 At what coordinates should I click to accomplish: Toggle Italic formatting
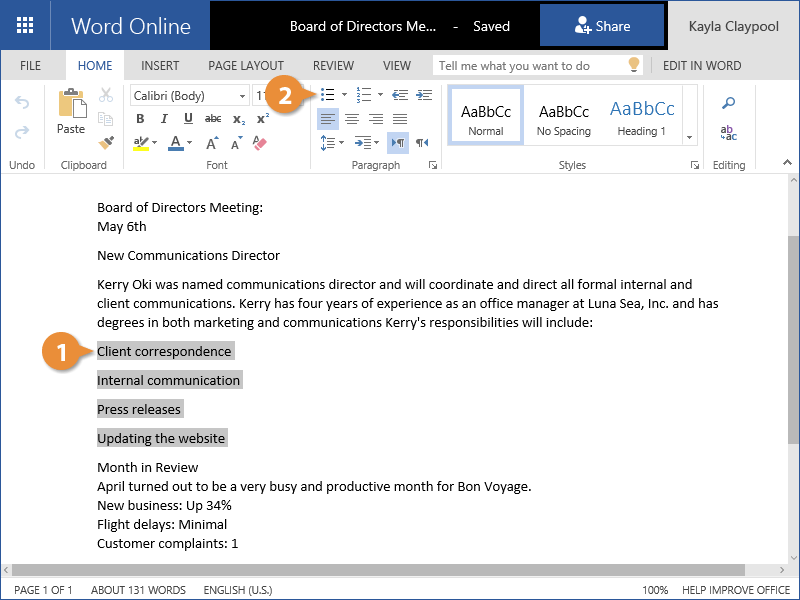[x=163, y=119]
